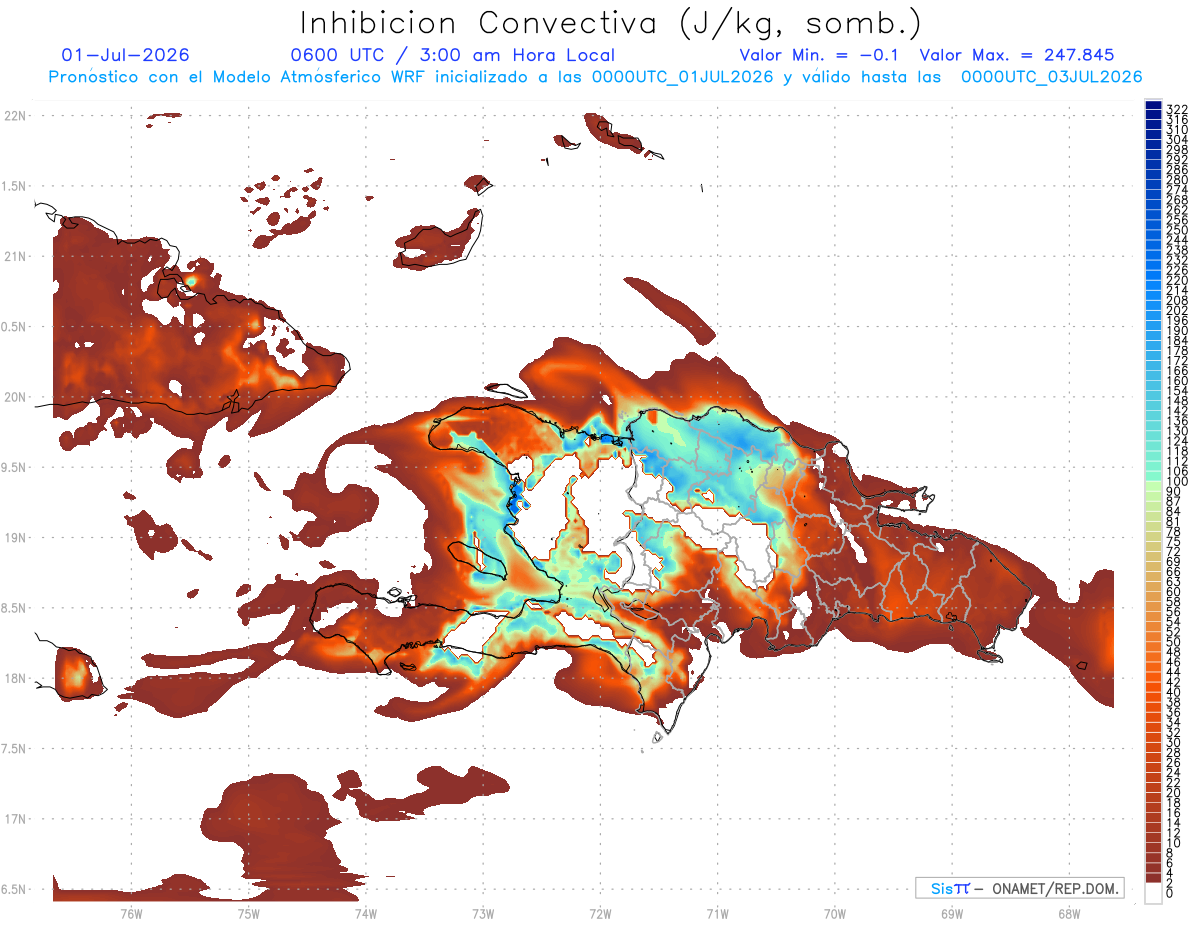
Task: Click the "17N" latitude label
Action: coord(15,819)
